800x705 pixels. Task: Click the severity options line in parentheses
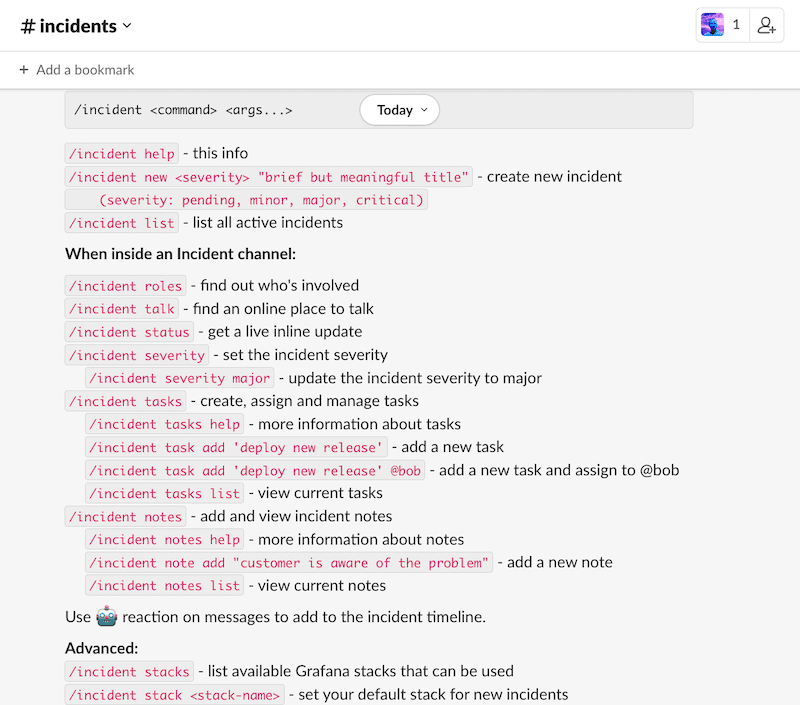point(244,199)
